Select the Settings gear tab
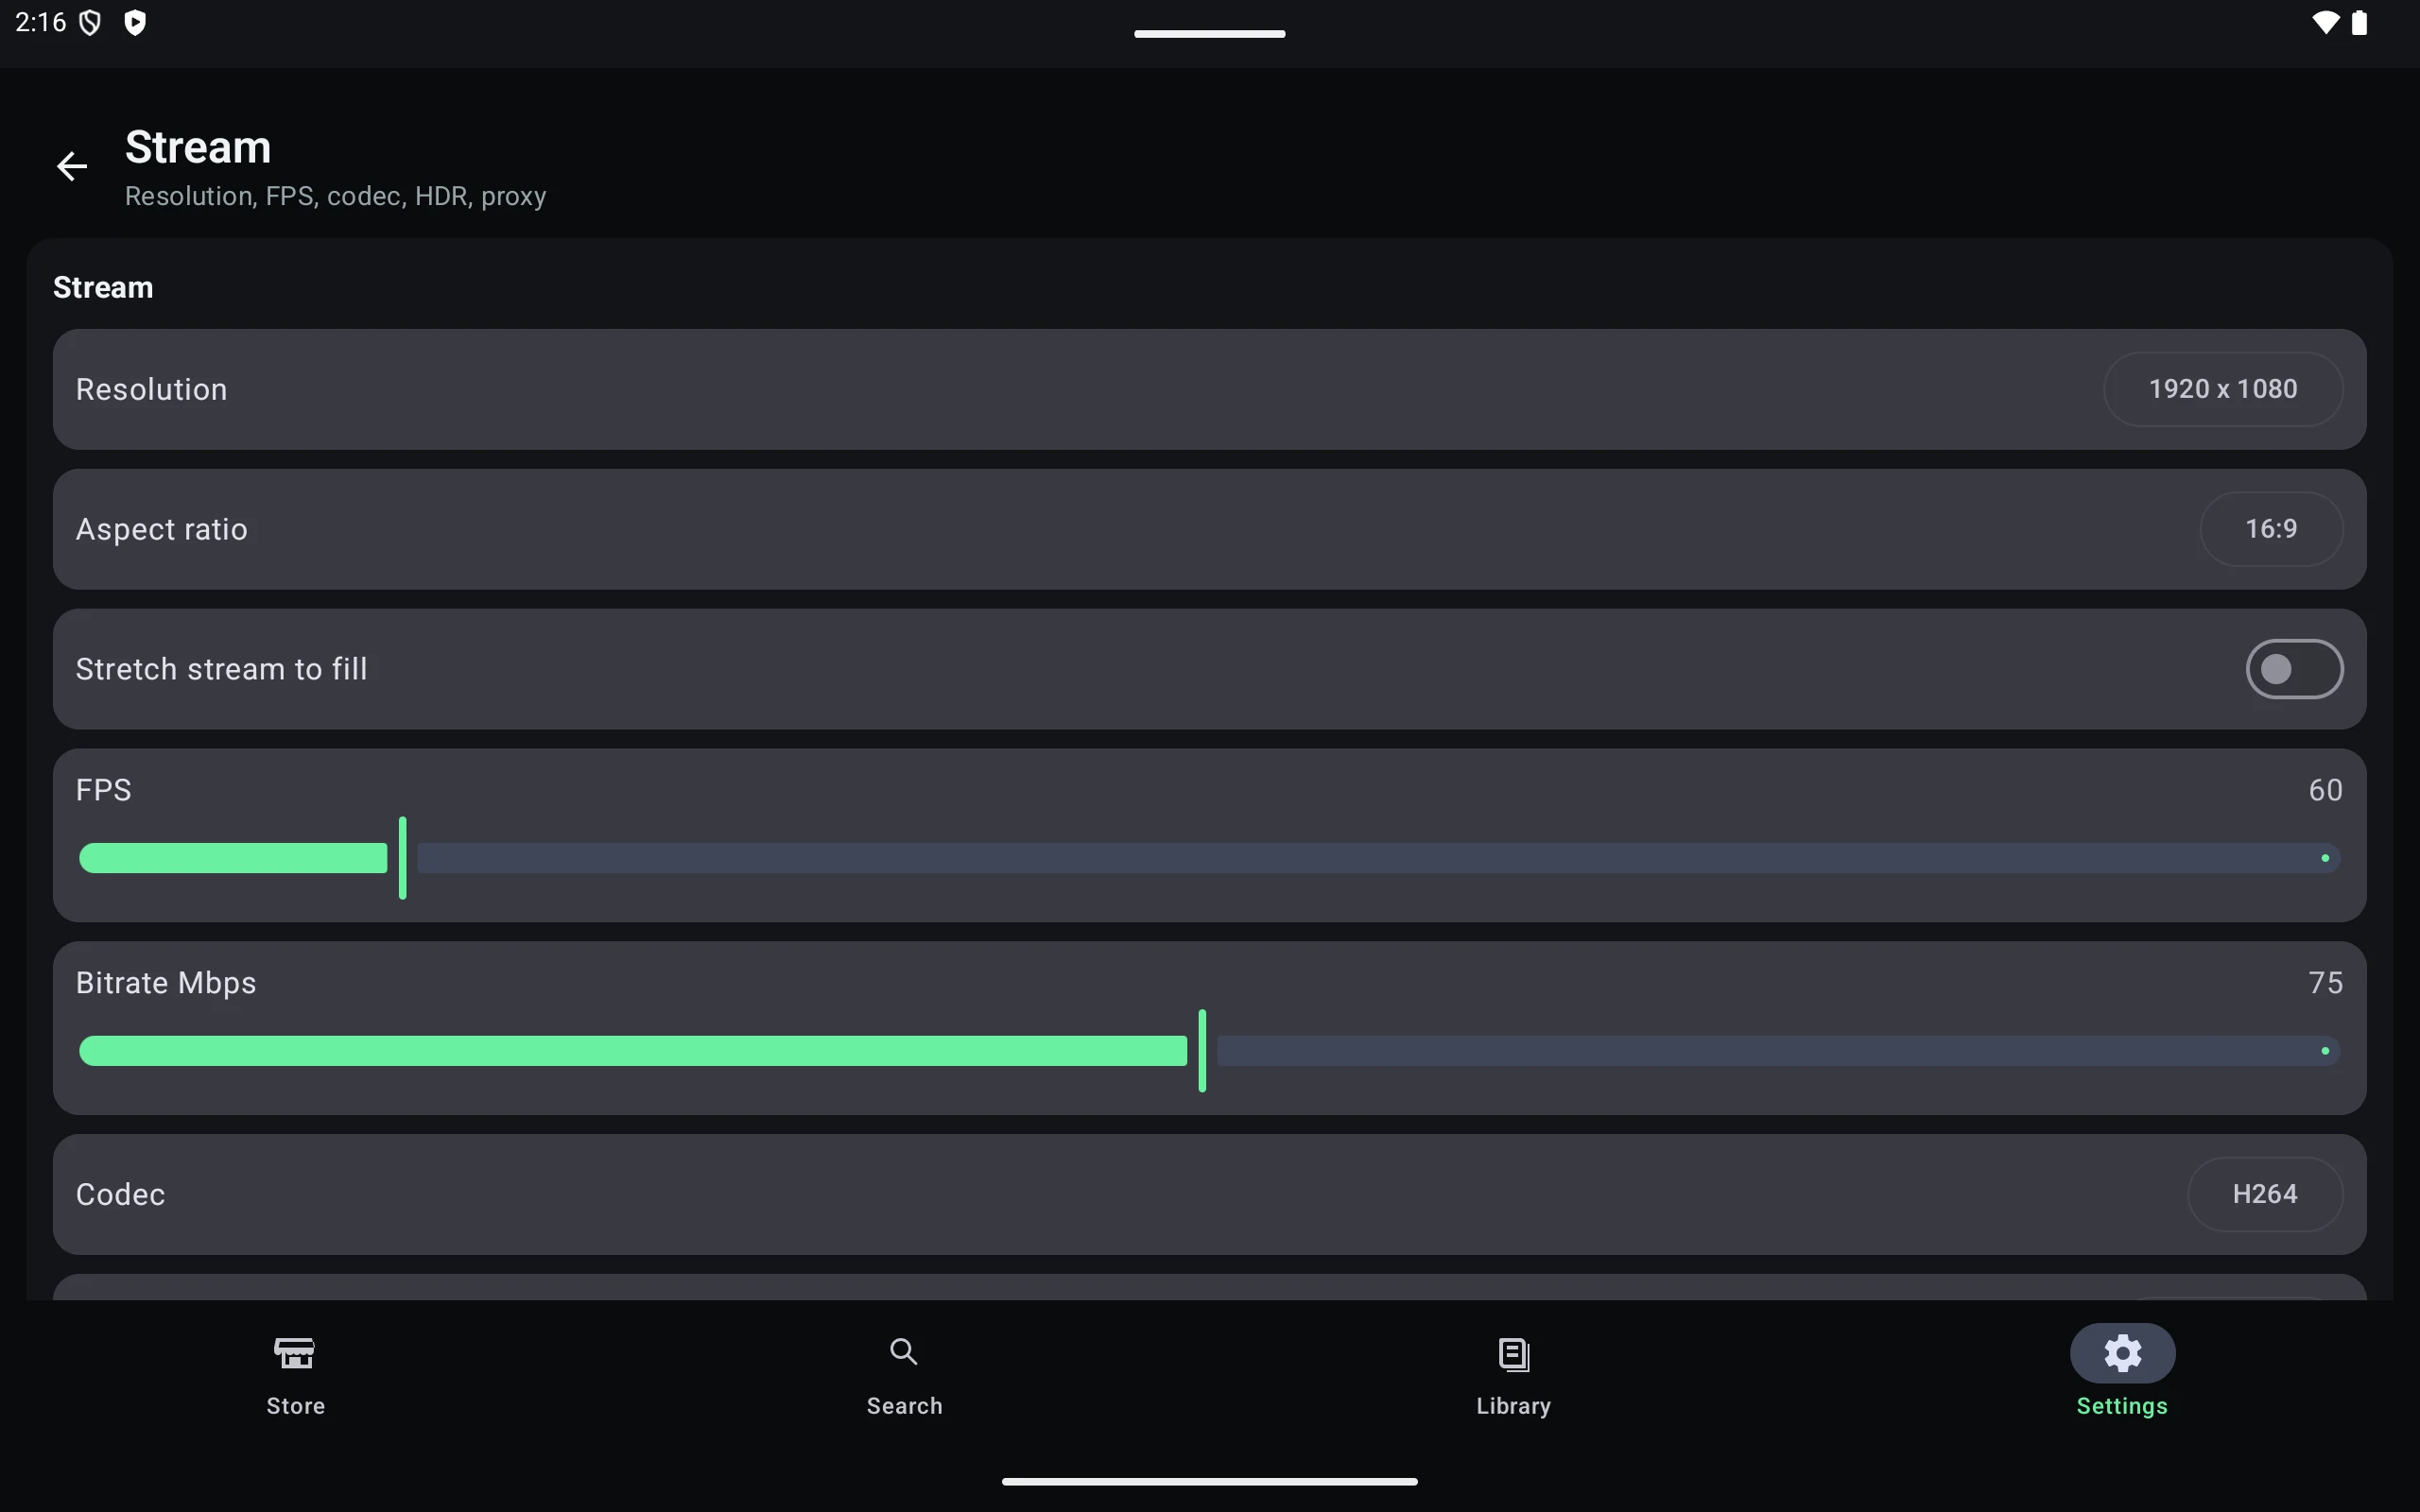Screen dimensions: 2420x1512 coord(2122,1353)
